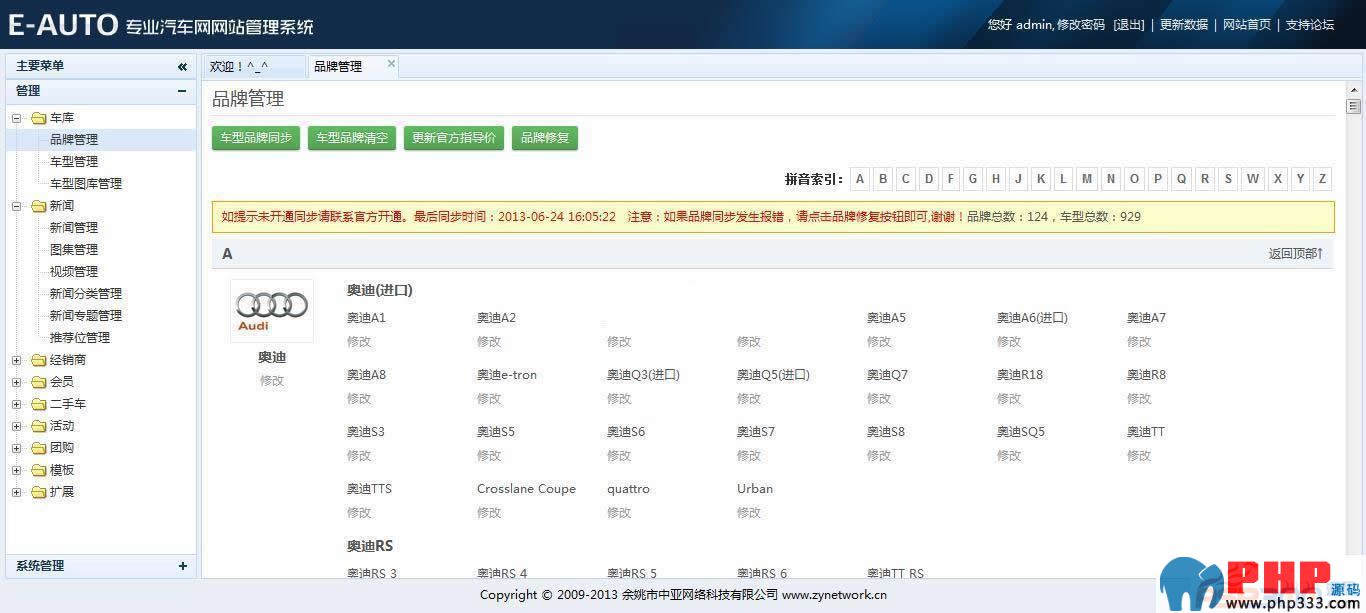The image size is (1366, 613).
Task: Click the 扩展 folder icon
Action: point(39,492)
